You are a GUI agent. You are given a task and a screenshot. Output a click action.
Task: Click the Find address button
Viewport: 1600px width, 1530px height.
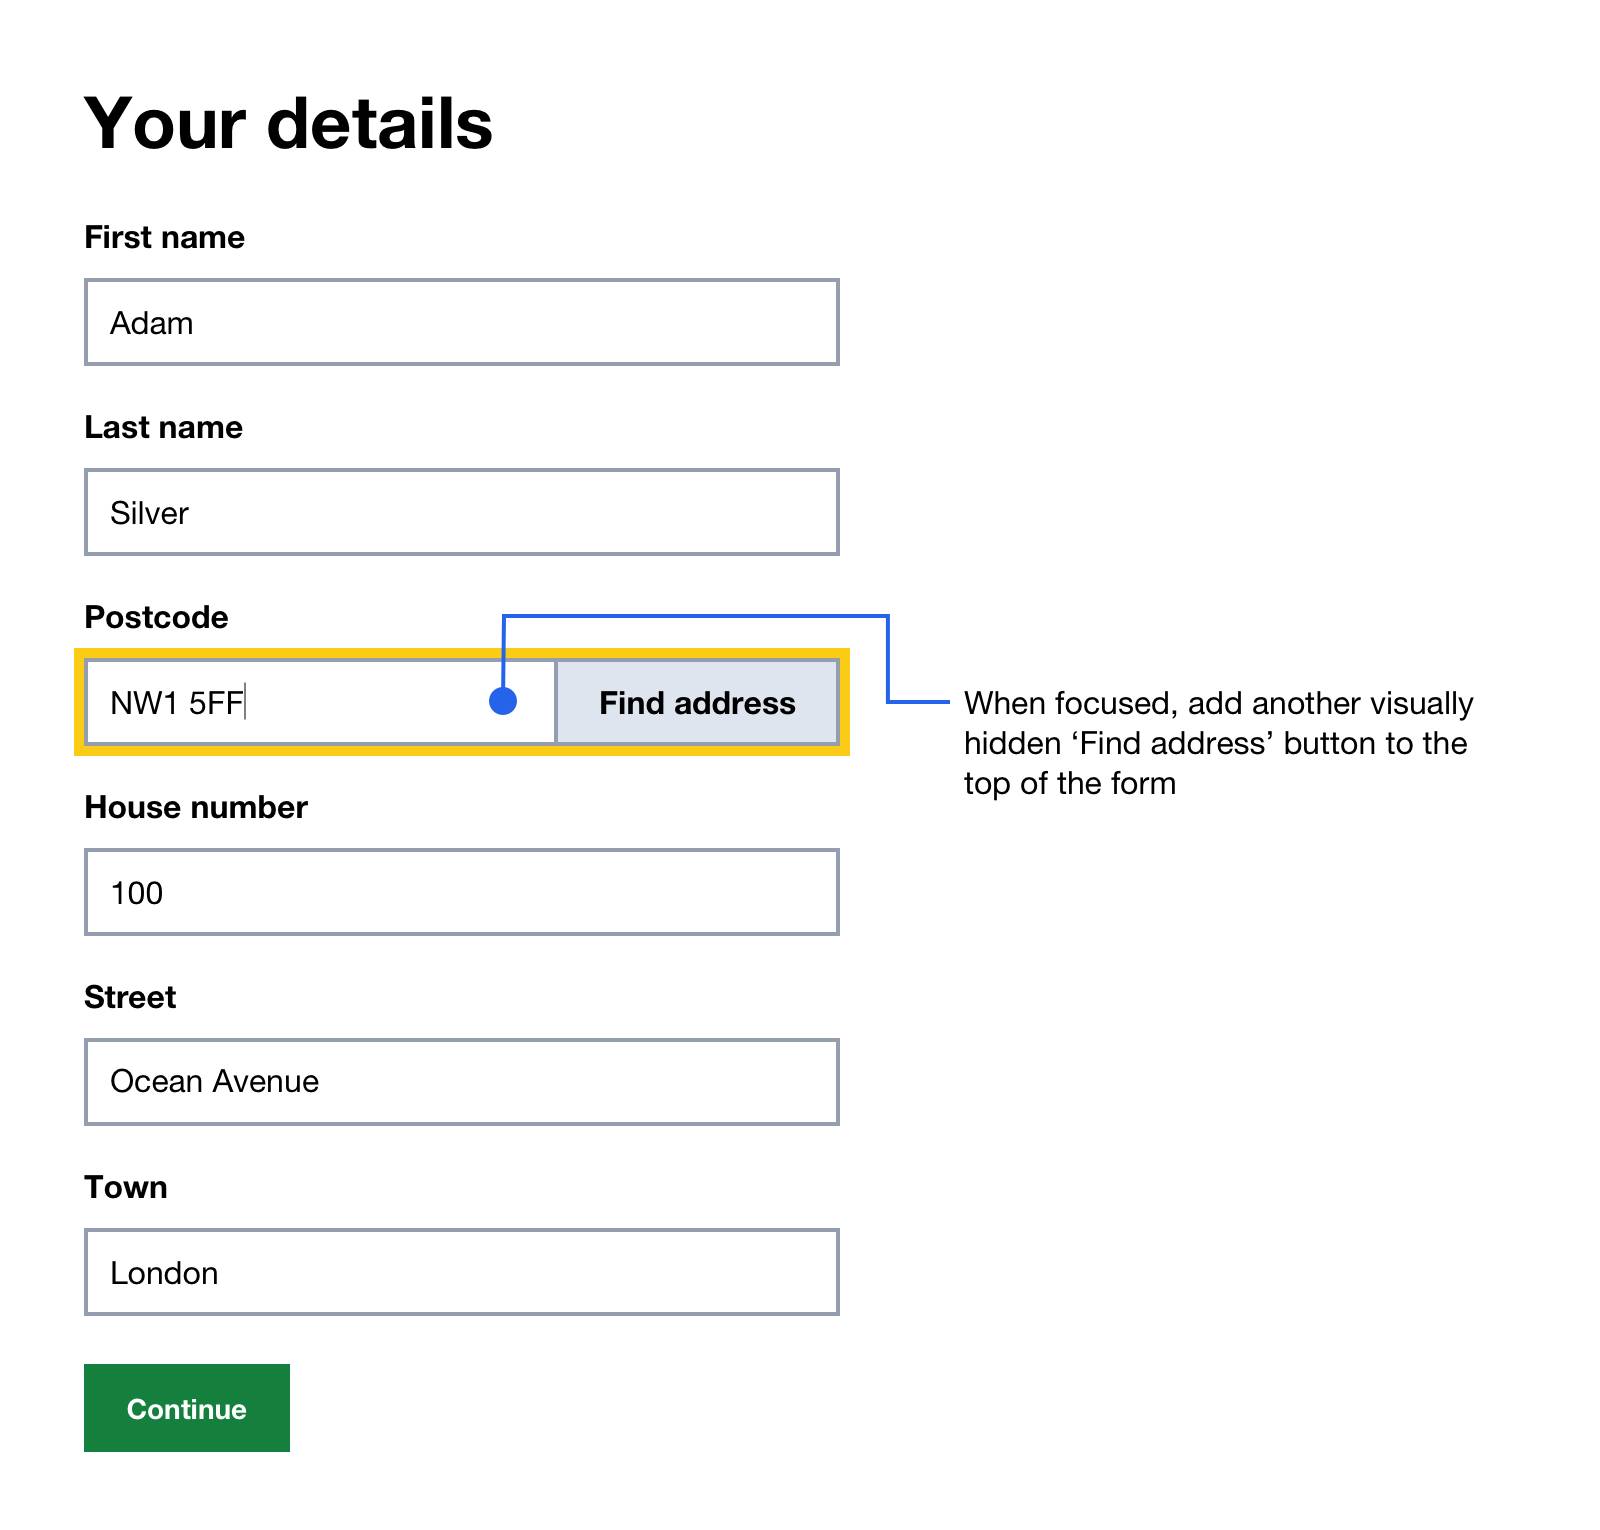click(x=697, y=703)
